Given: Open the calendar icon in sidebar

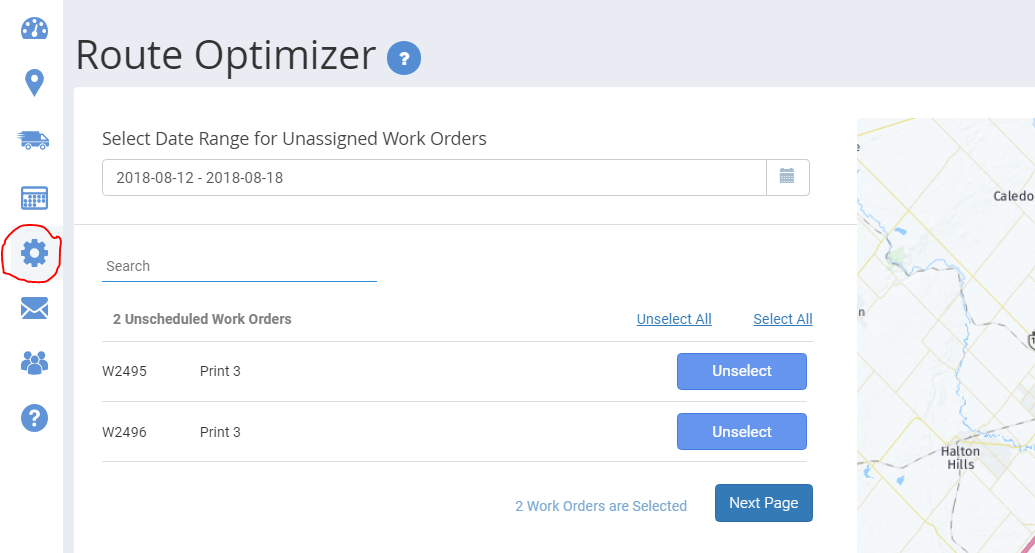Looking at the screenshot, I should coord(34,197).
